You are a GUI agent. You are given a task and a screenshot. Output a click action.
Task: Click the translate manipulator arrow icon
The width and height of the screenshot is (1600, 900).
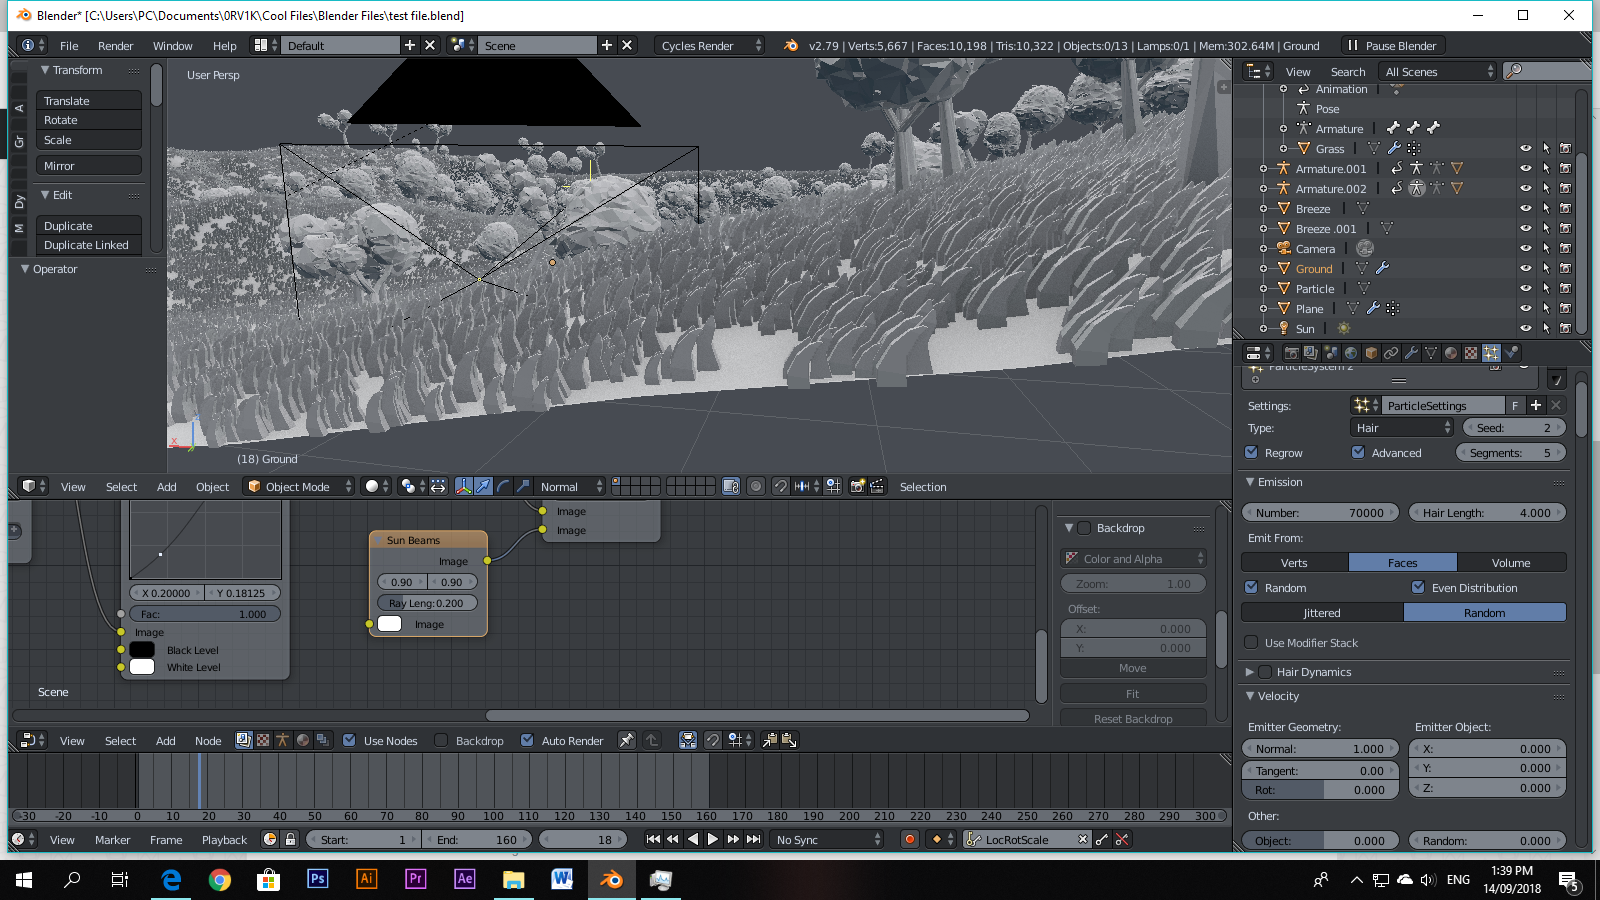[484, 486]
